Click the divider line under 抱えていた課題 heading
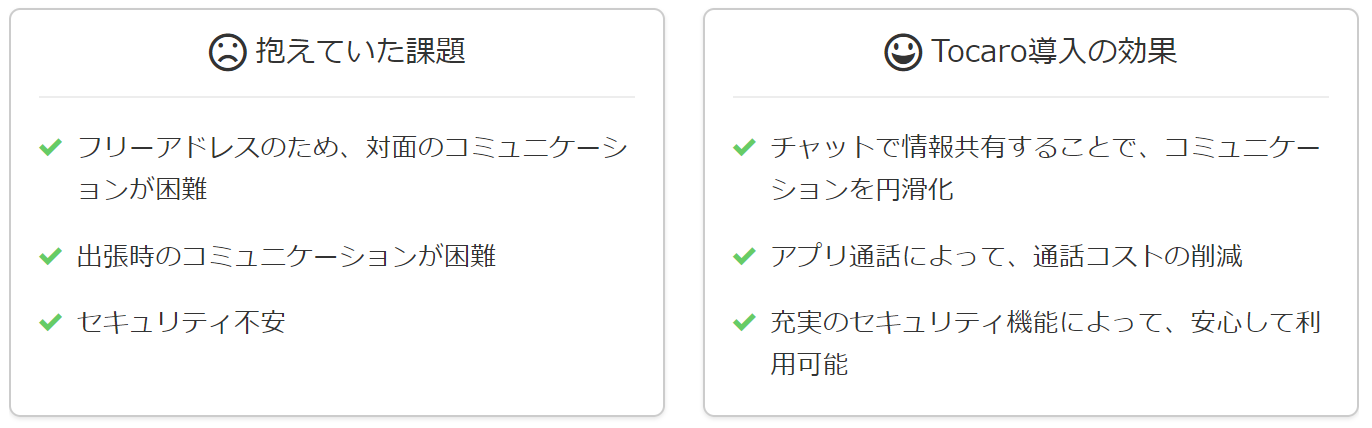The height and width of the screenshot is (428, 1372). pos(337,97)
